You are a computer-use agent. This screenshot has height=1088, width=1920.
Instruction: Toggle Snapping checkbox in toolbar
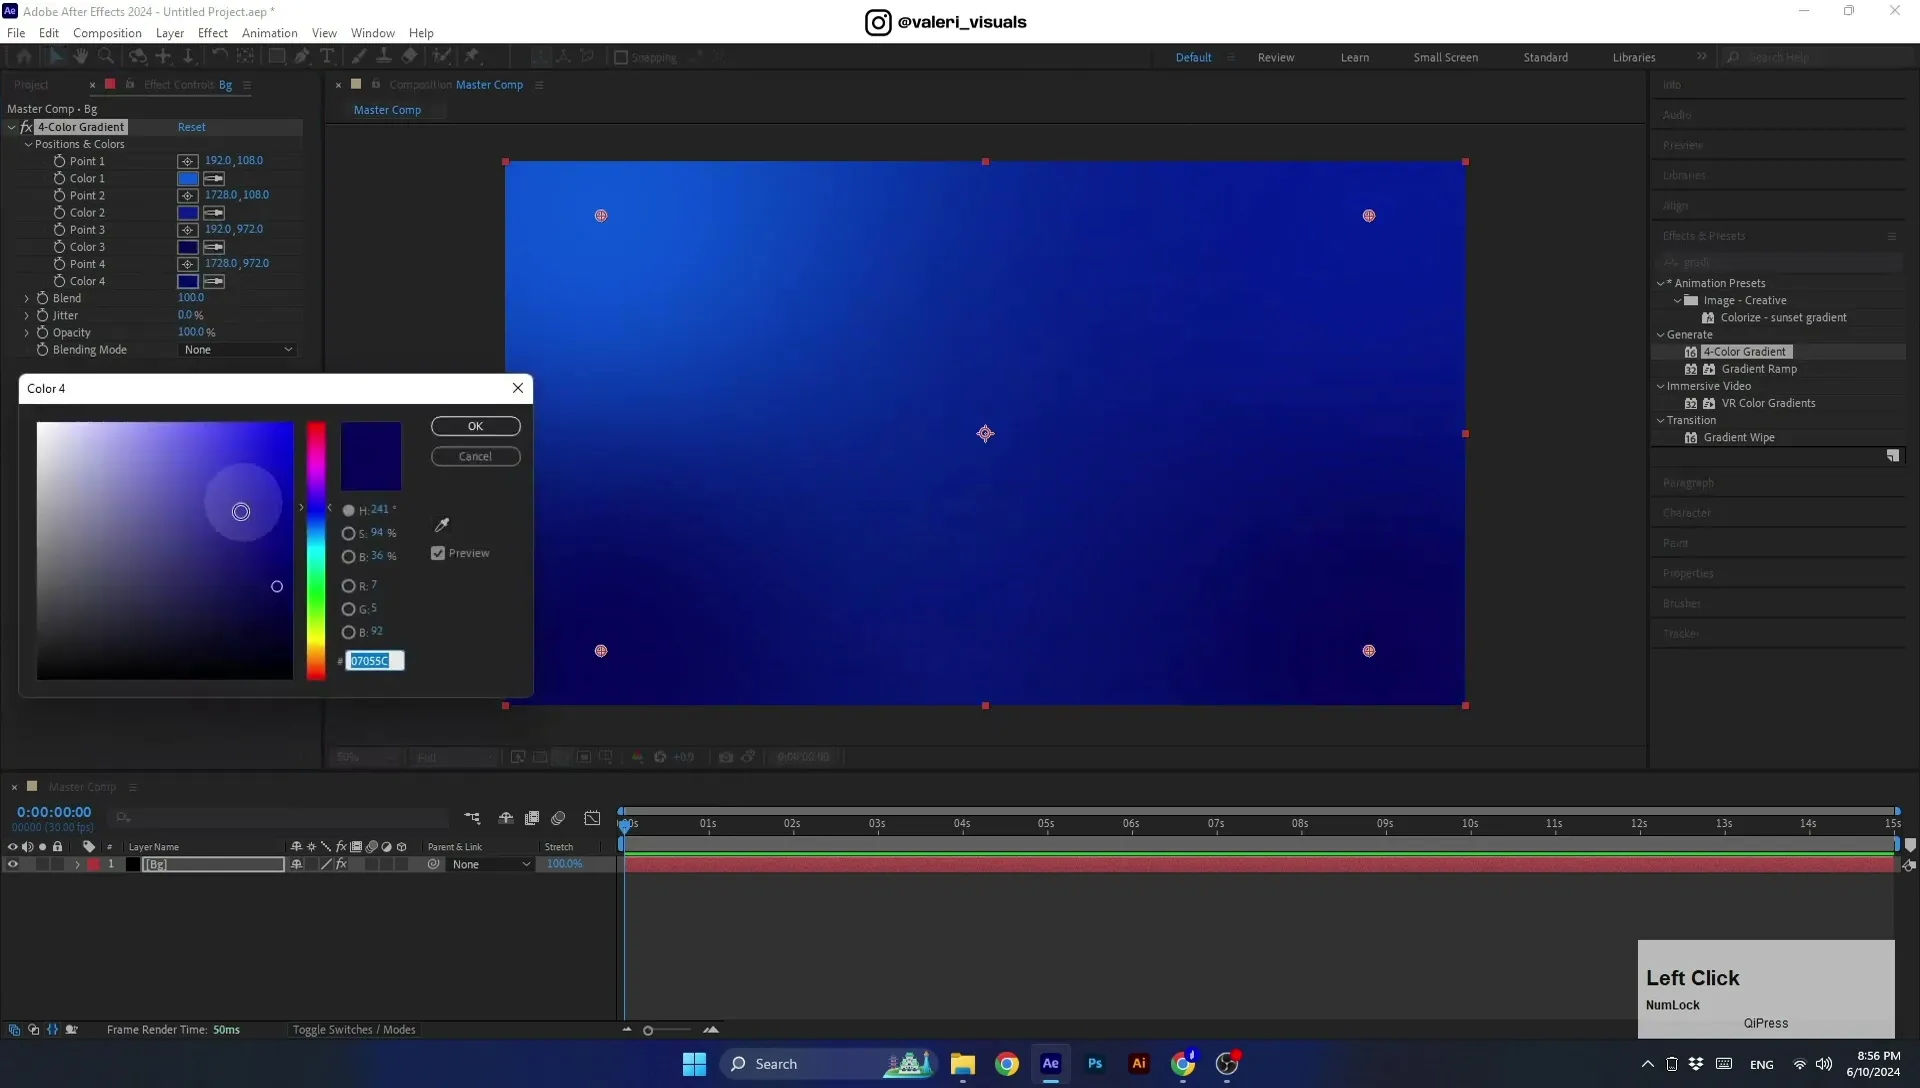click(x=621, y=58)
